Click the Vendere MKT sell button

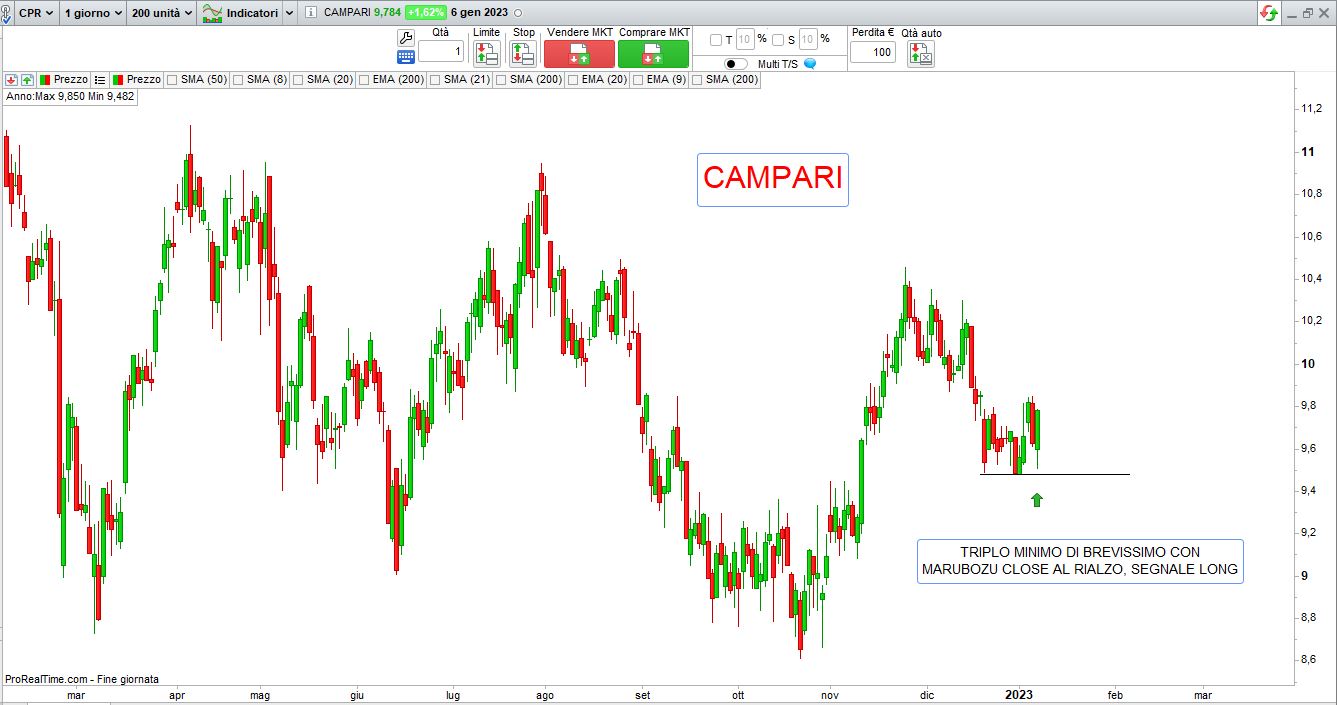tap(579, 54)
